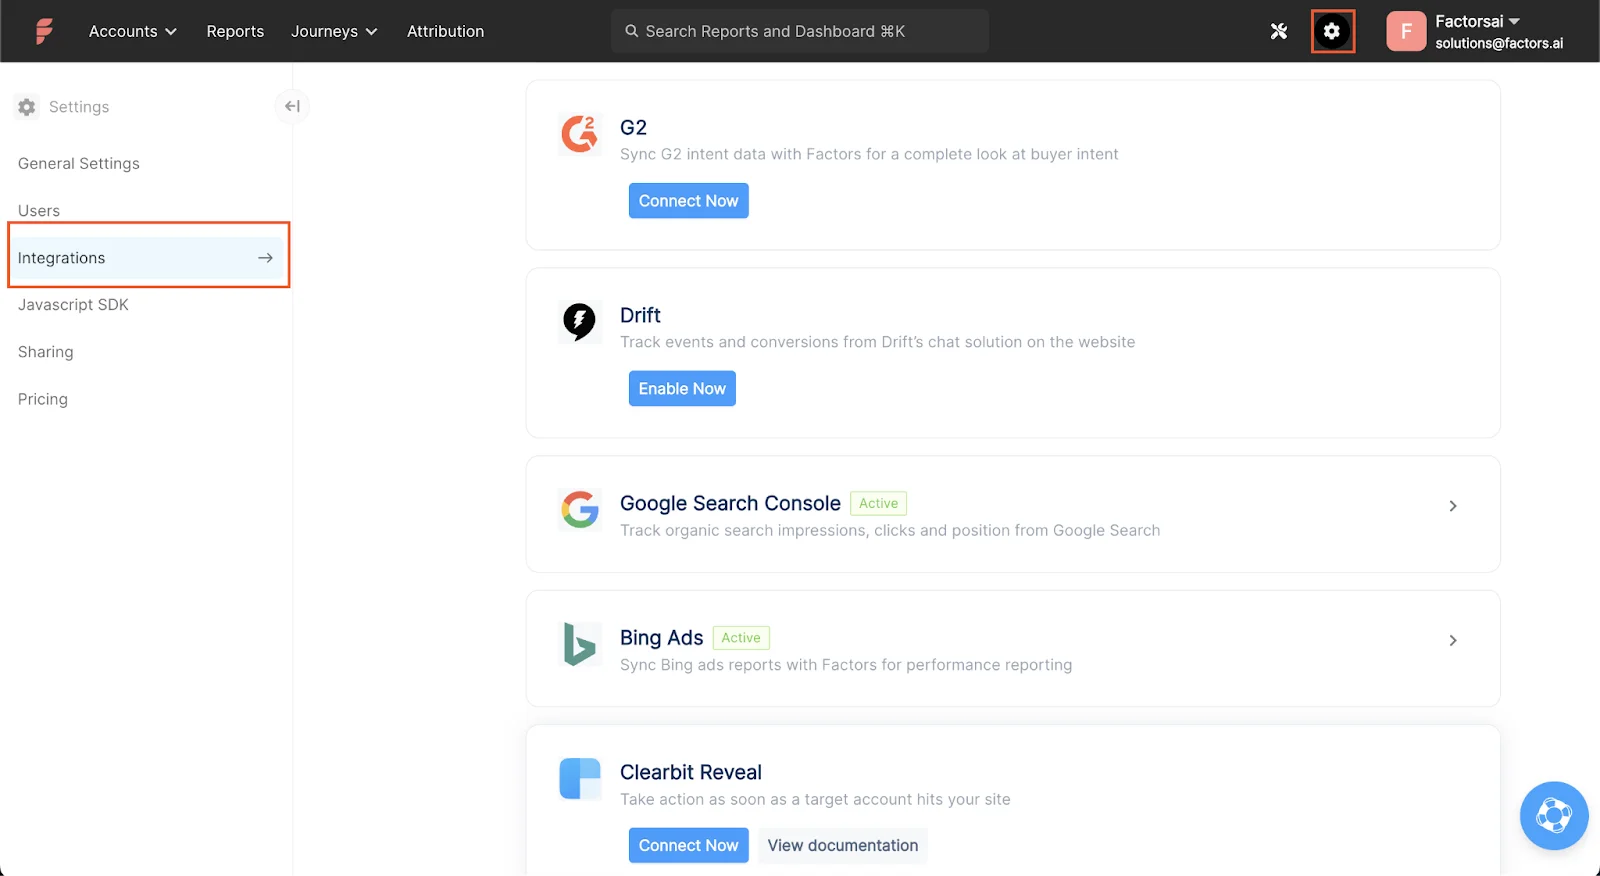1600x876 pixels.
Task: Click the Active badge next to Google Search Console
Action: pyautogui.click(x=878, y=504)
